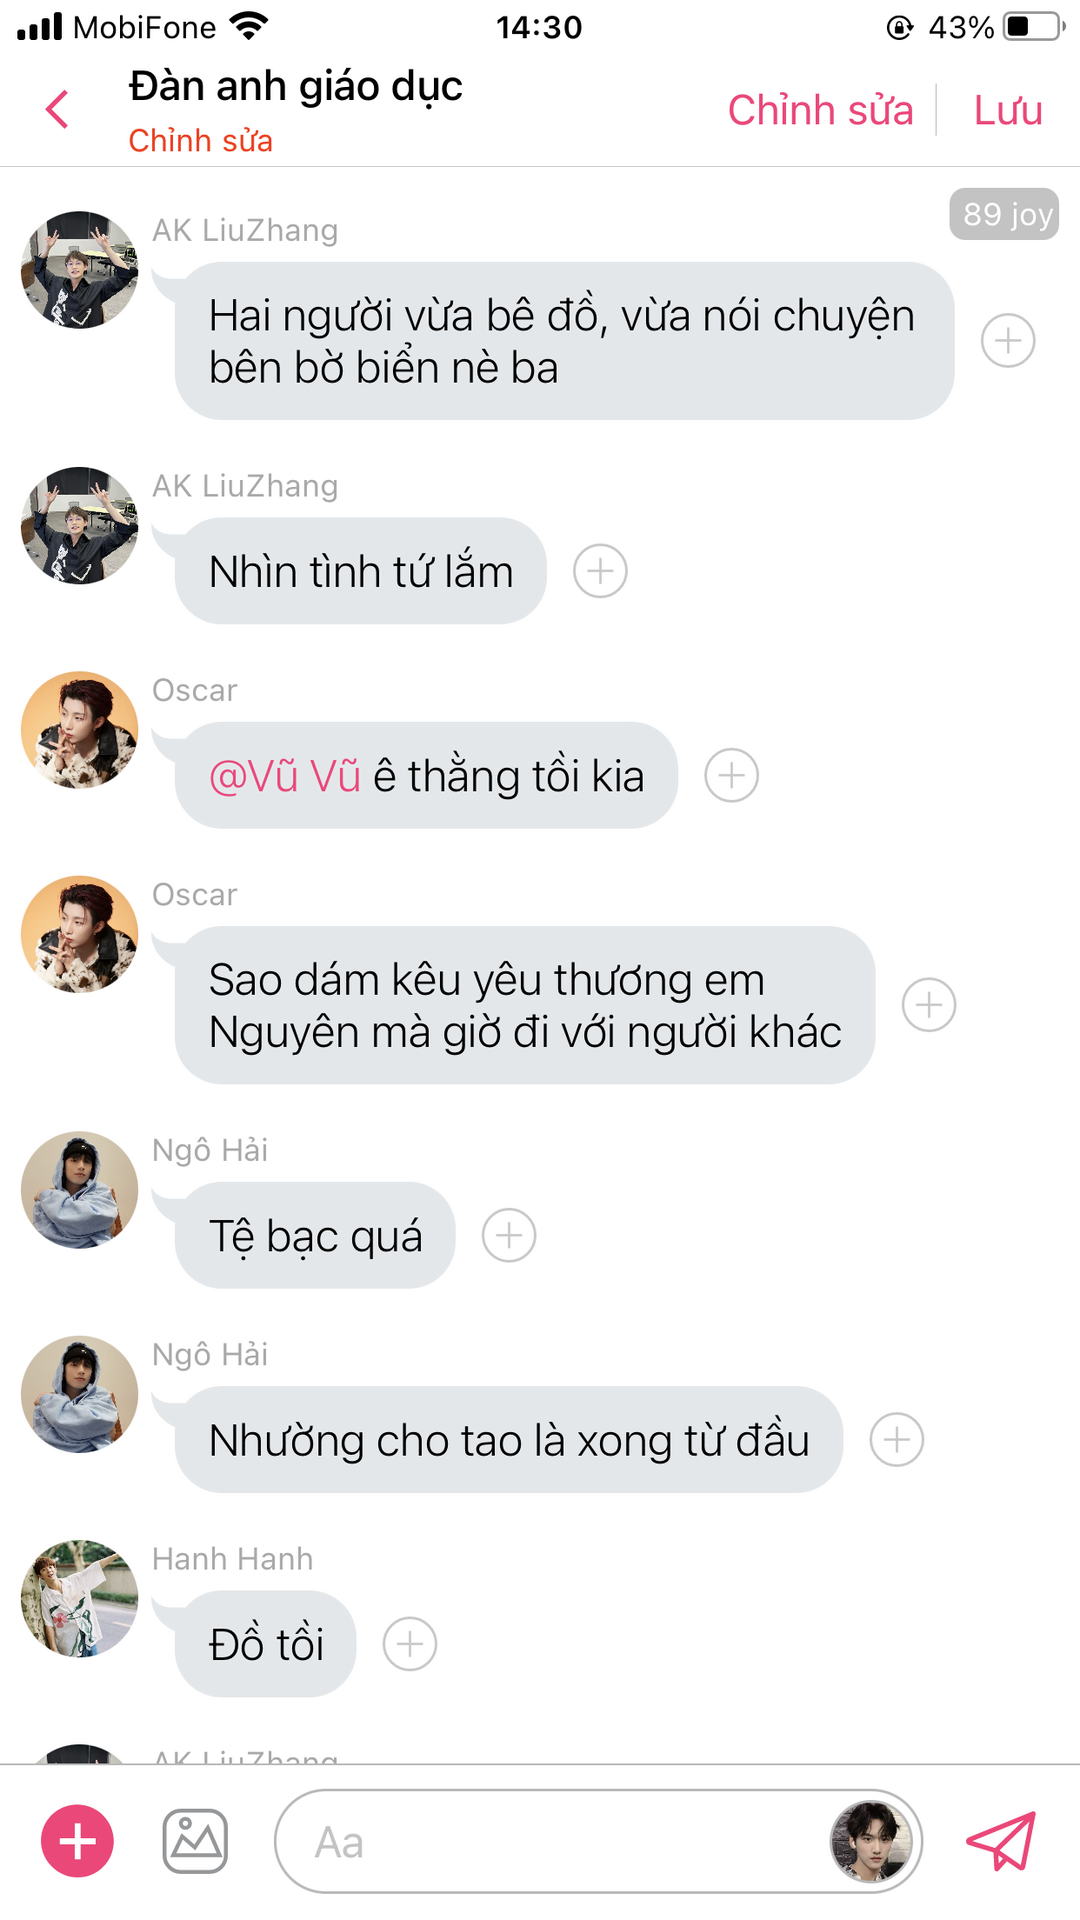Send message with paper plane icon
The image size is (1080, 1920).
[1001, 1841]
